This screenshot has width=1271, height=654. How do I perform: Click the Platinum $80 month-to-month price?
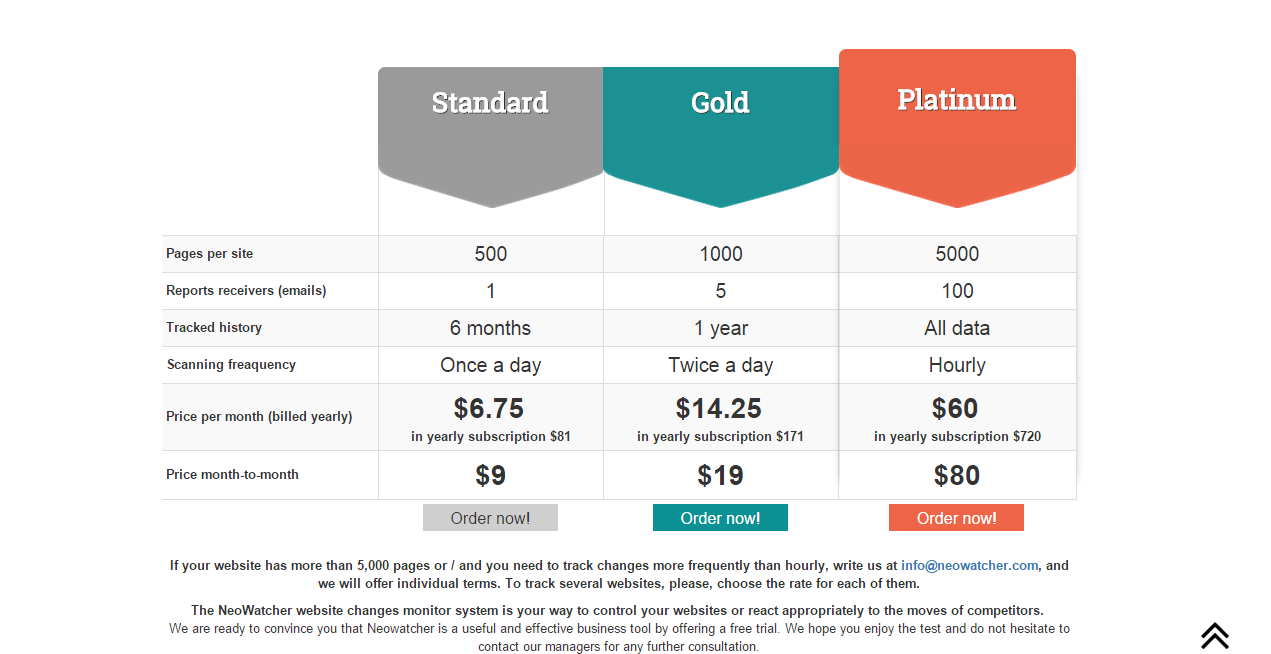coord(957,475)
